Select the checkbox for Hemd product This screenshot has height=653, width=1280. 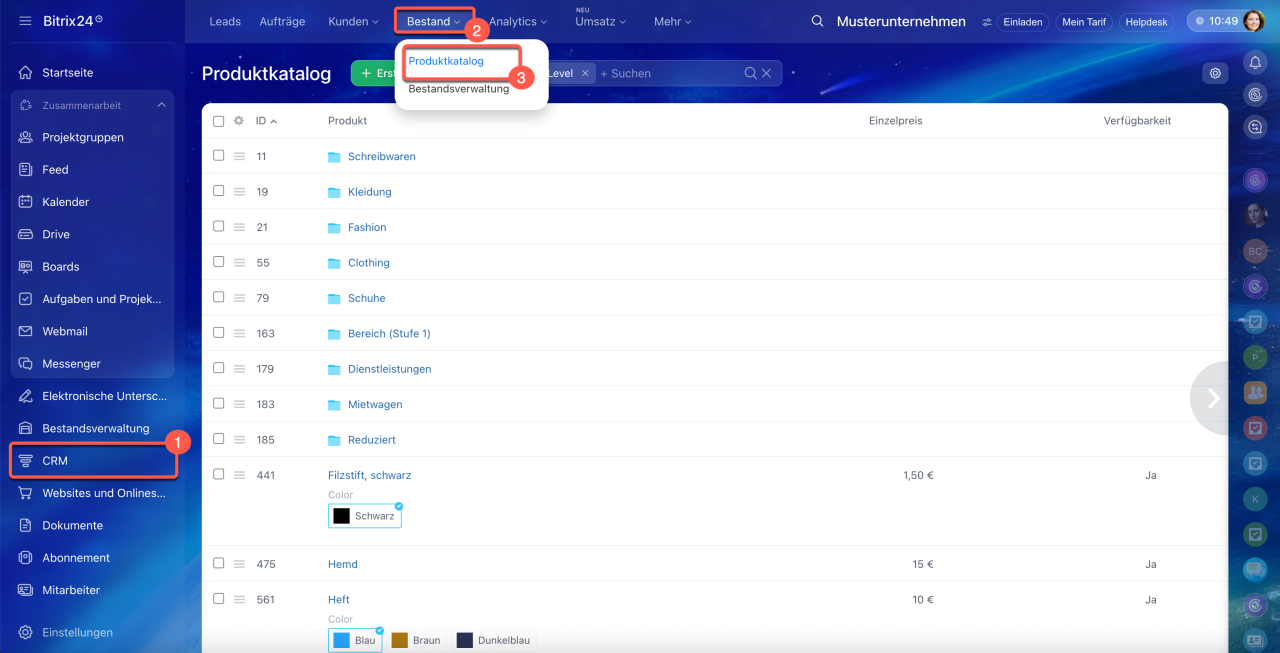(219, 564)
